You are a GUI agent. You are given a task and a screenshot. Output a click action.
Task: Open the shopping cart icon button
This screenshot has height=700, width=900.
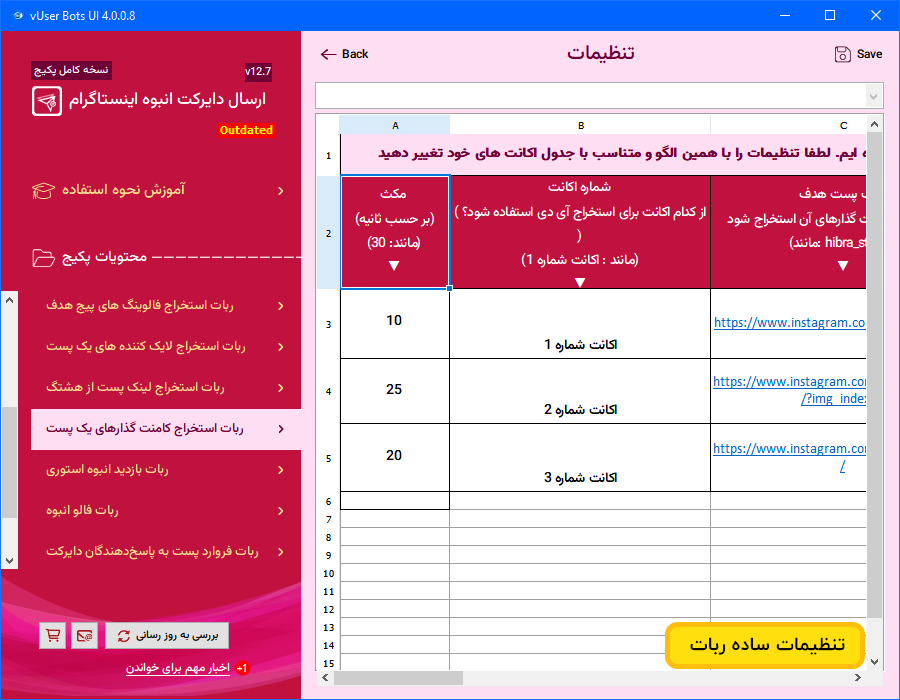point(53,636)
